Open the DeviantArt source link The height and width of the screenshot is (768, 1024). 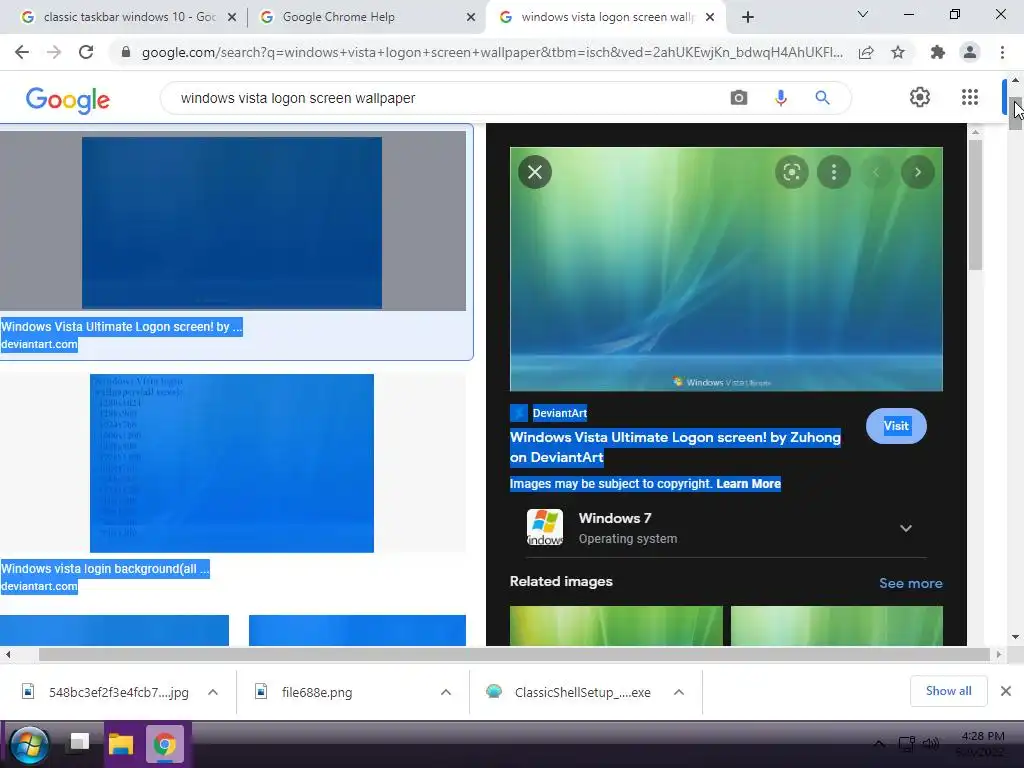[560, 413]
